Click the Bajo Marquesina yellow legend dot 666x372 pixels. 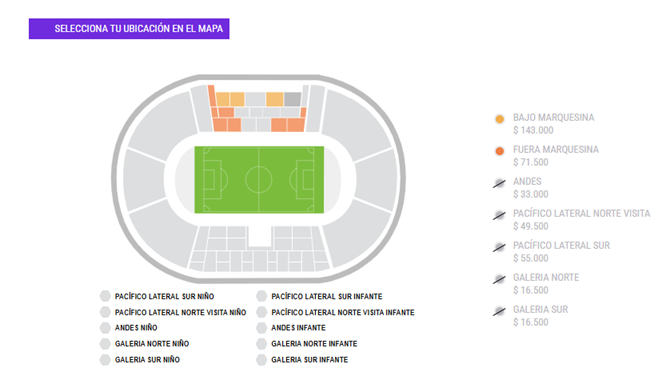[500, 119]
